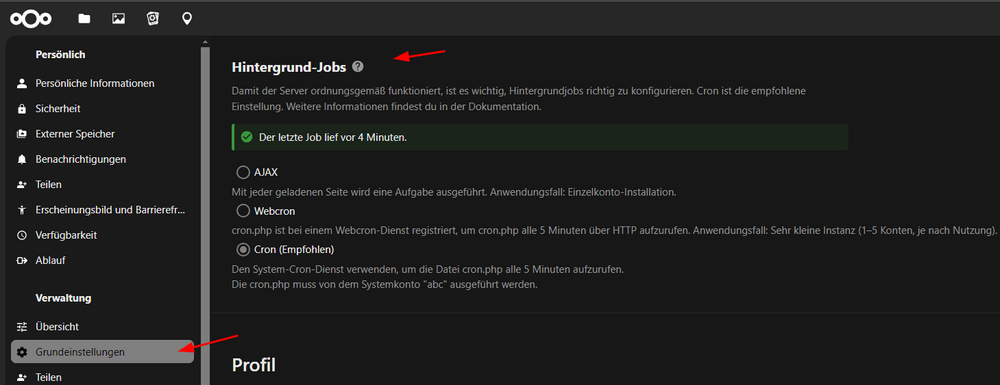The width and height of the screenshot is (1000, 385).
Task: Select the Webcron radio button
Action: [243, 210]
